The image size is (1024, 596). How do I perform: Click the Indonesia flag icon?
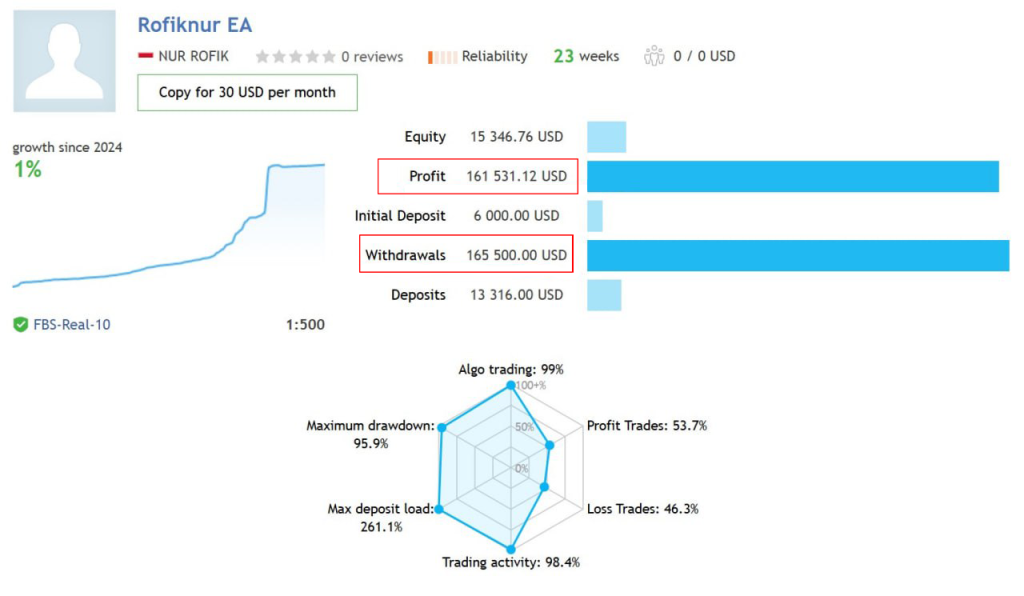[146, 56]
